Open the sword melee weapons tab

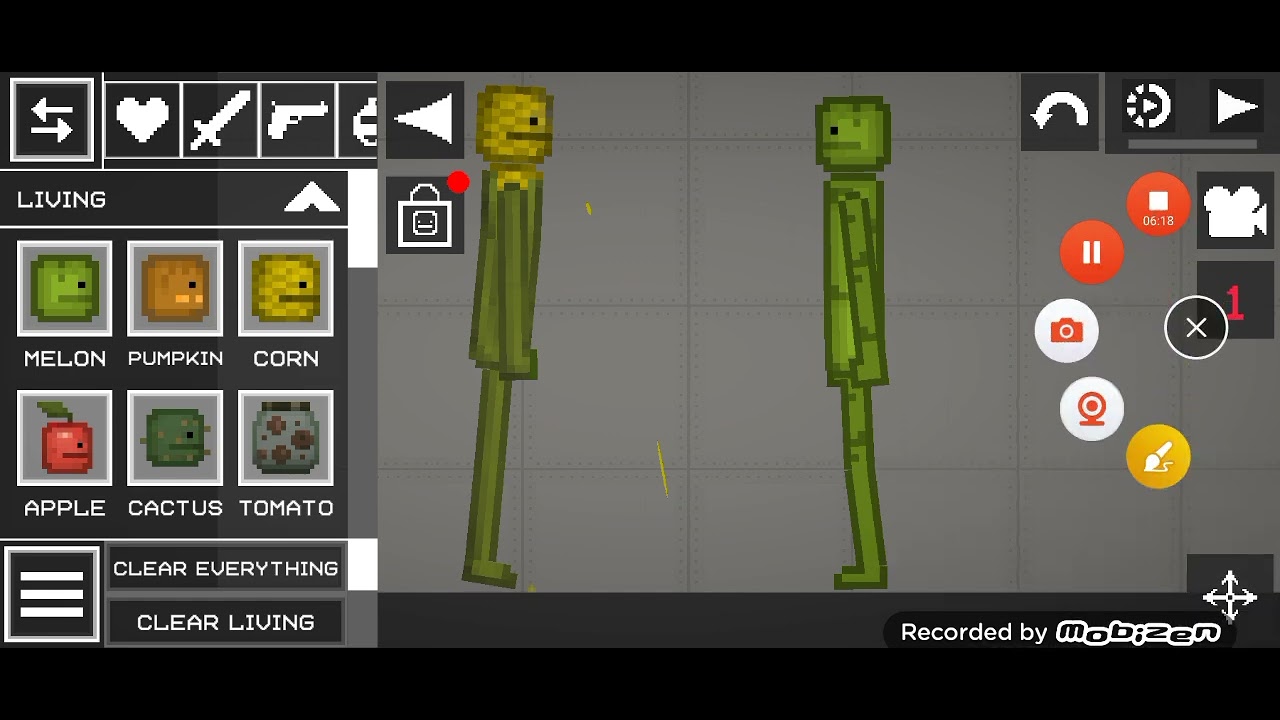(221, 120)
